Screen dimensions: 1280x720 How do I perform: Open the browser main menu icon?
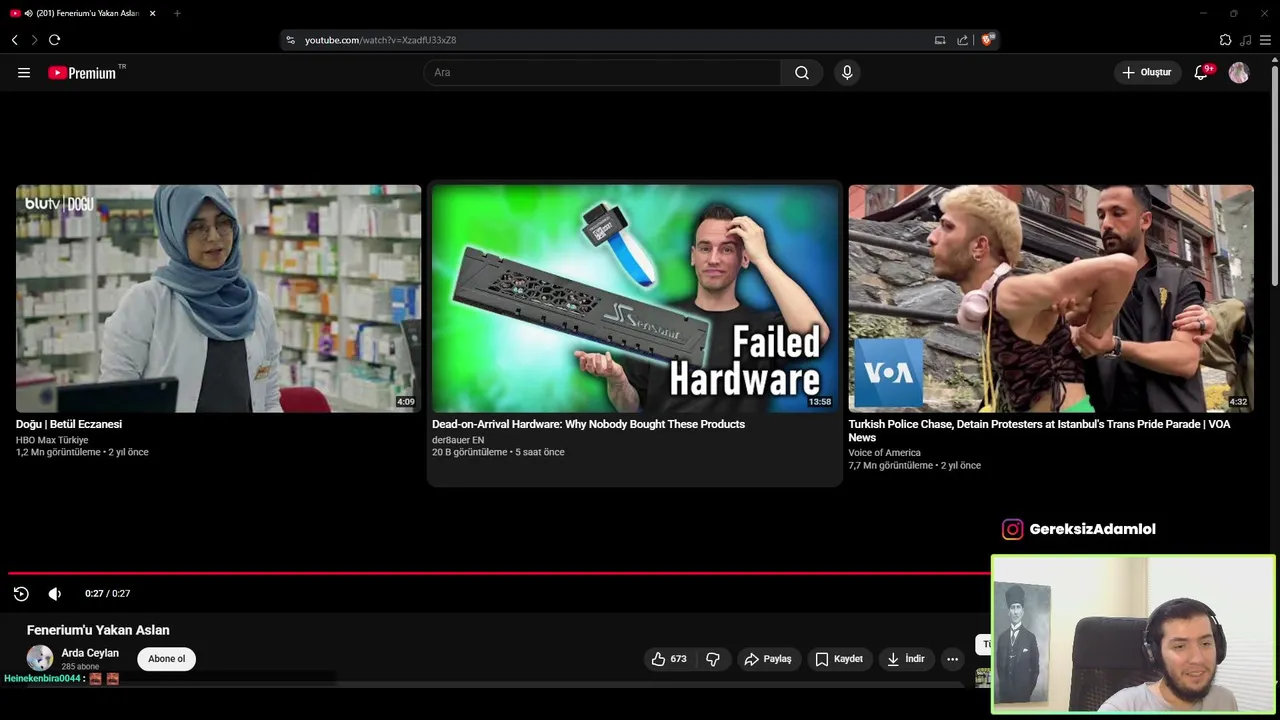coord(1265,40)
